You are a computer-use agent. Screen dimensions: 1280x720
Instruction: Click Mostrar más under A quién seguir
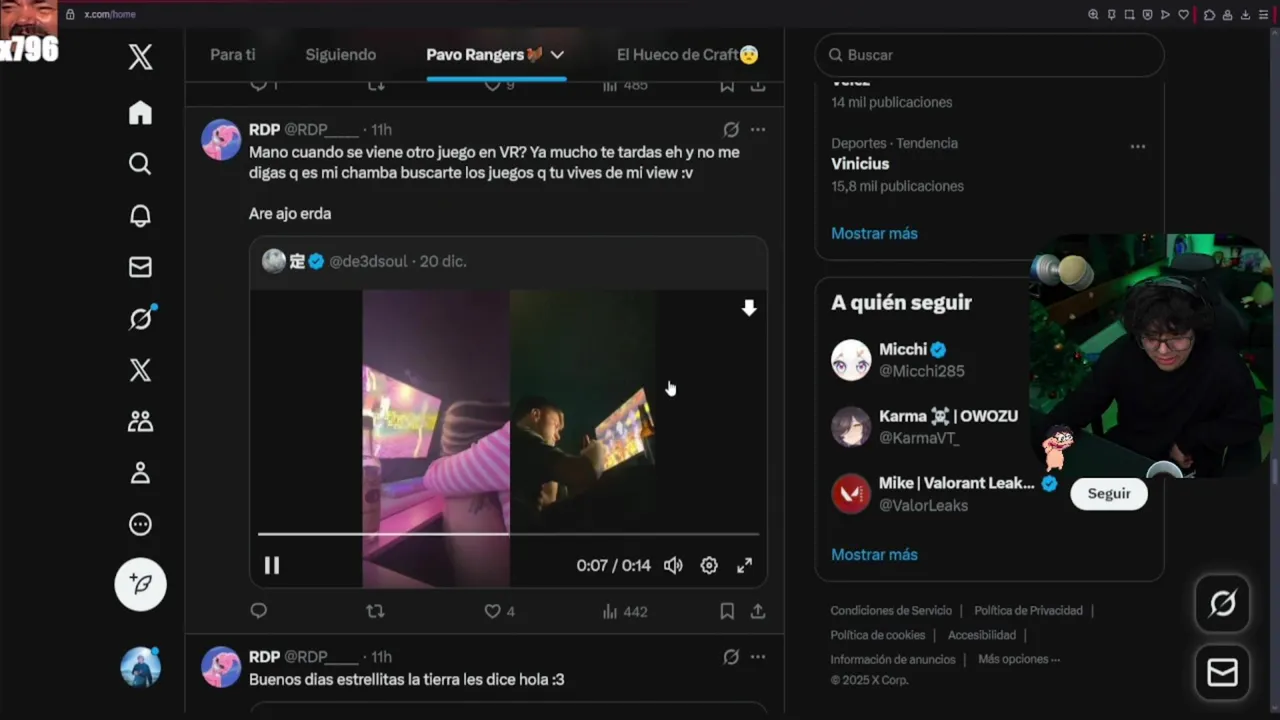874,555
